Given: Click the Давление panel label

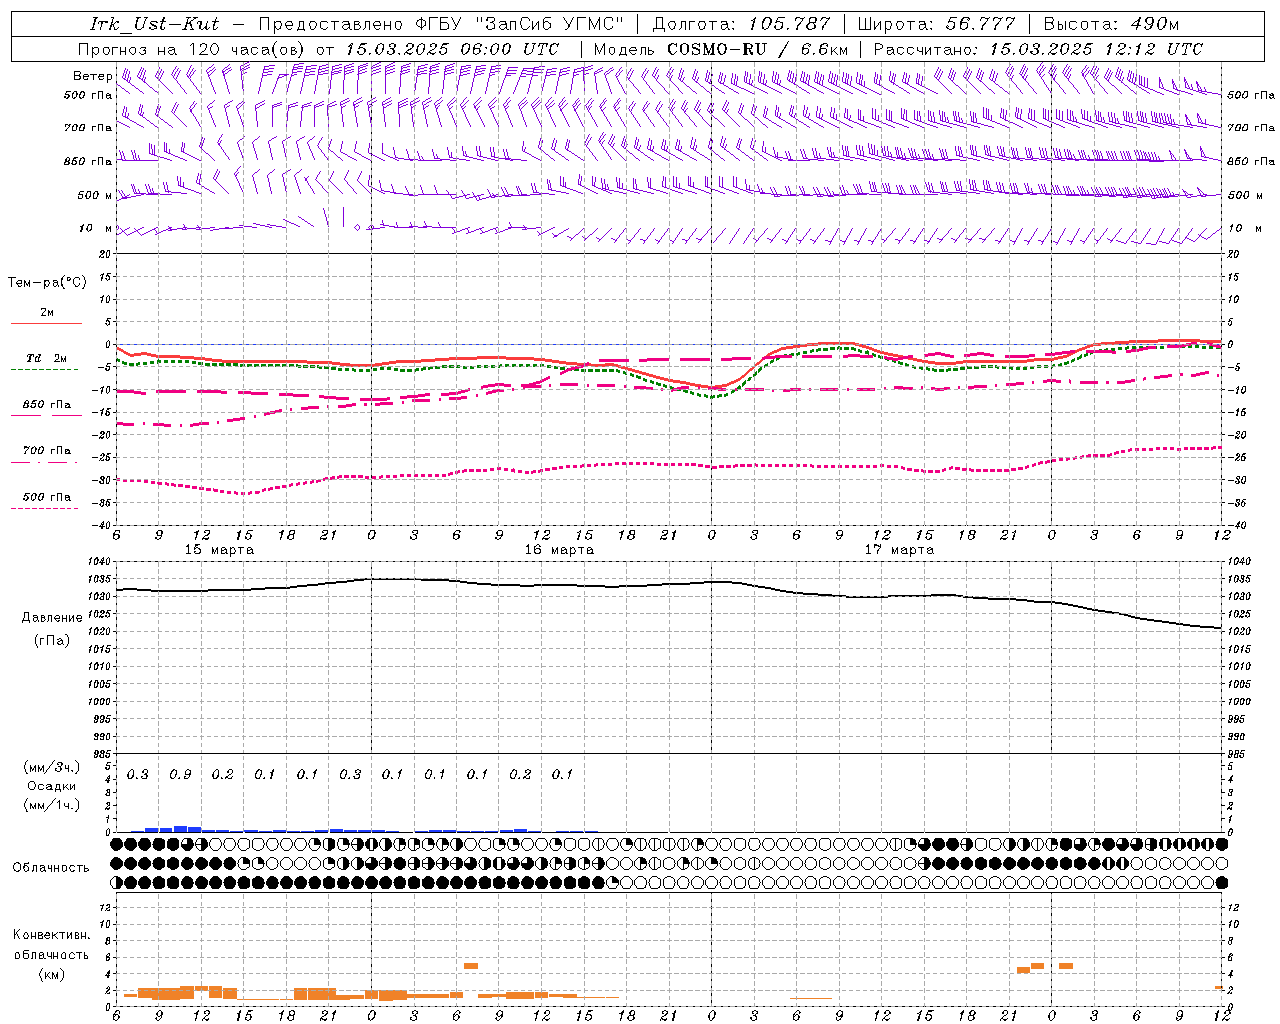Looking at the screenshot, I should click(x=52, y=618).
